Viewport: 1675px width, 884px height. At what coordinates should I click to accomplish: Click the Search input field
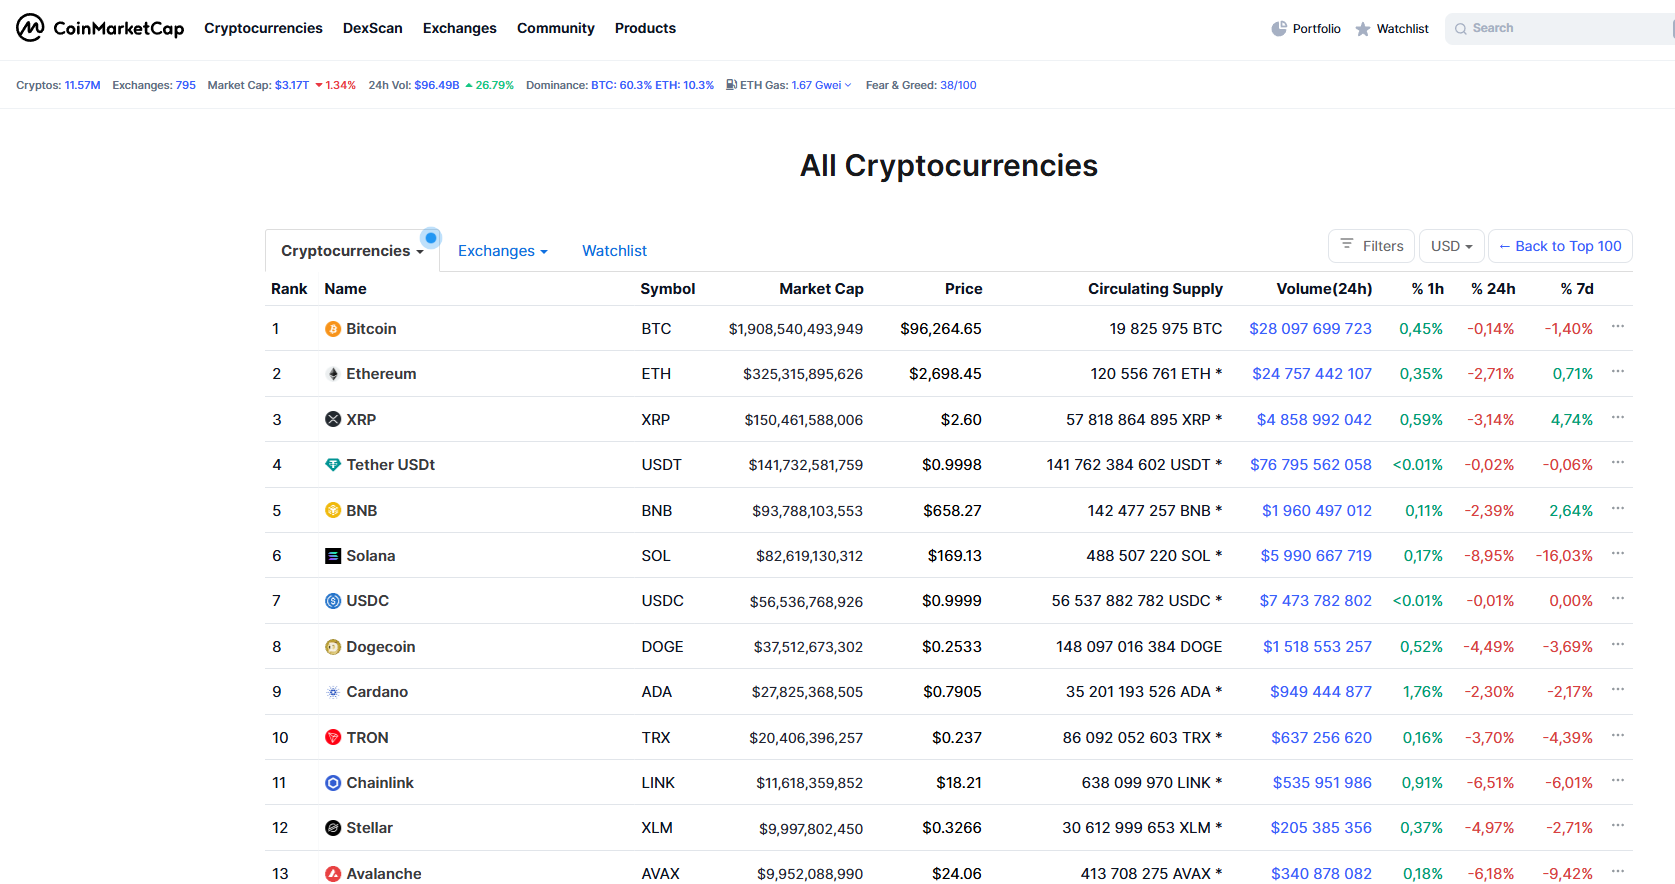[x=1560, y=29]
